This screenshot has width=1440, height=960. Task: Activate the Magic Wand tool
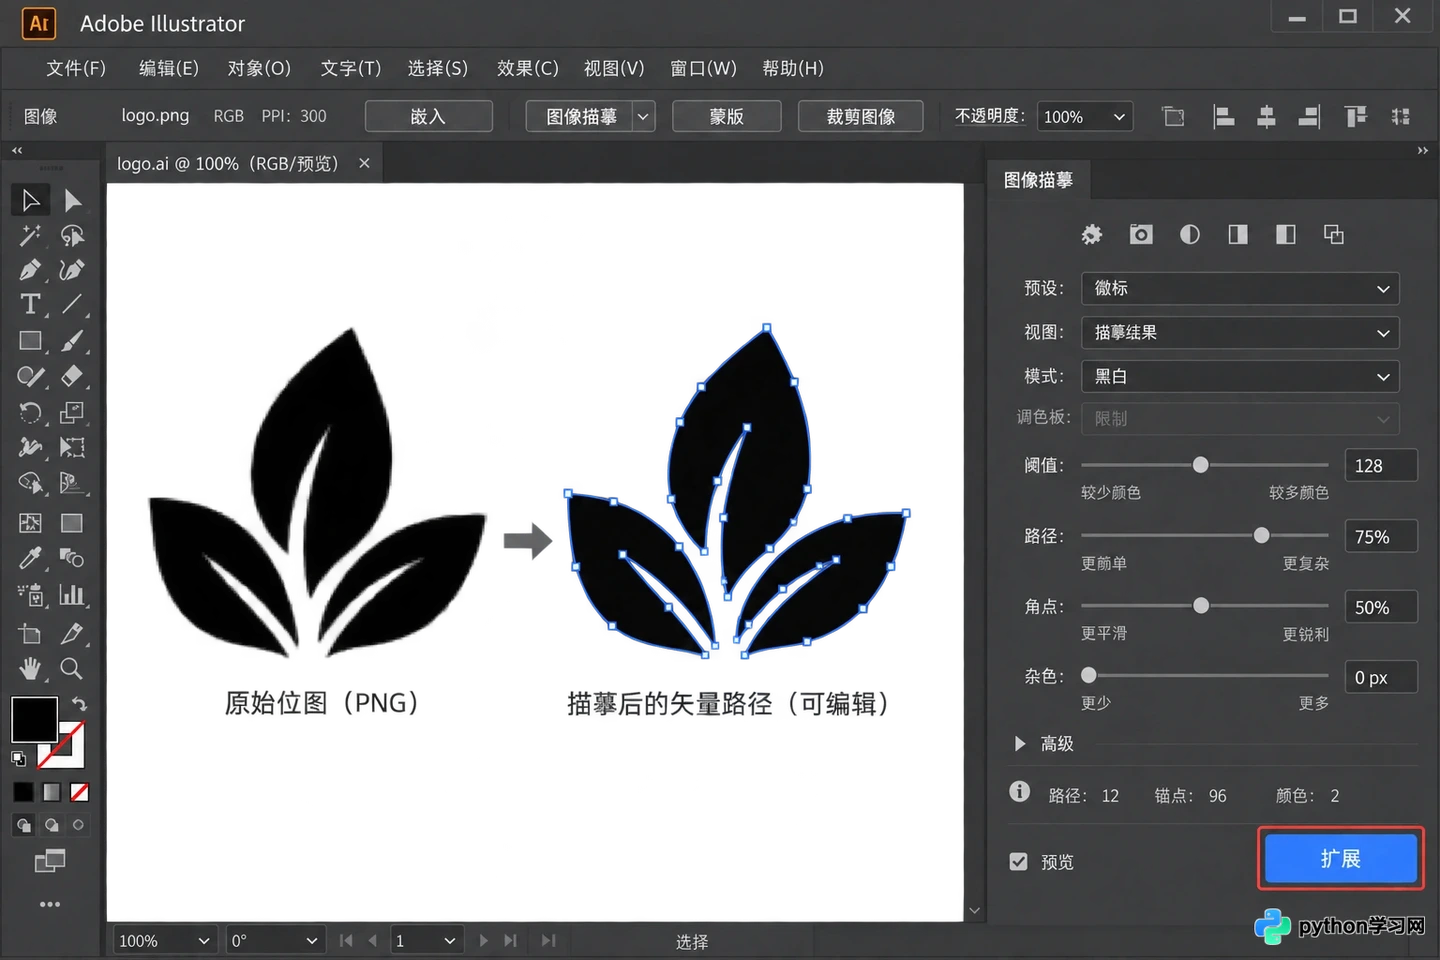tap(30, 236)
